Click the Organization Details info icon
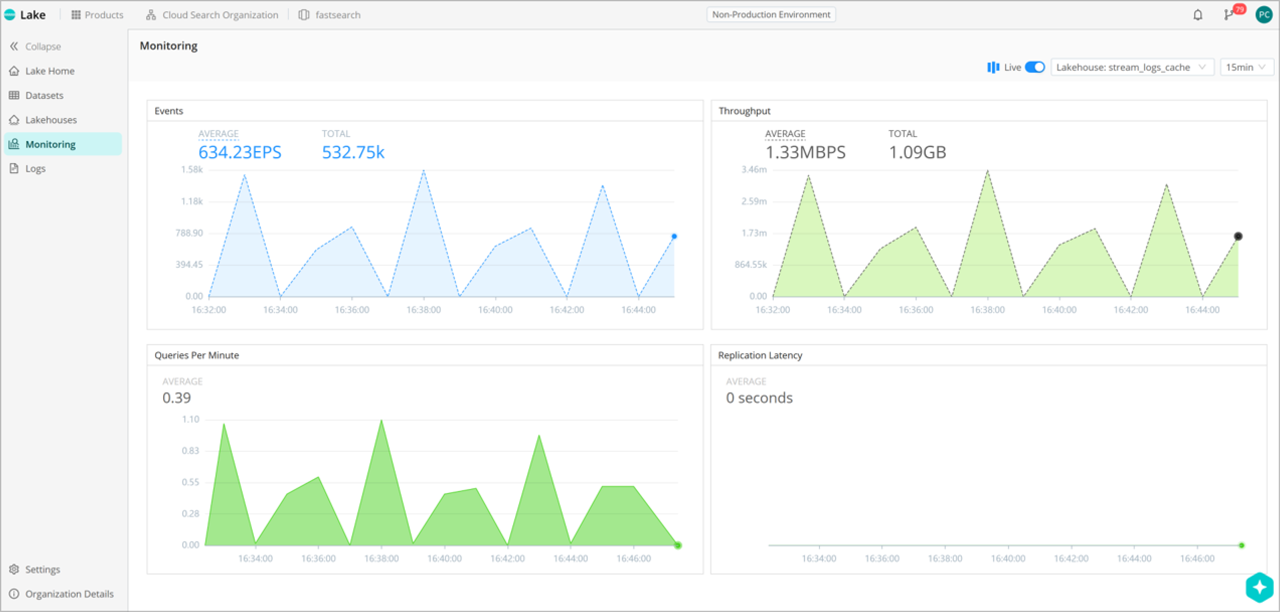1280x612 pixels. coord(14,594)
